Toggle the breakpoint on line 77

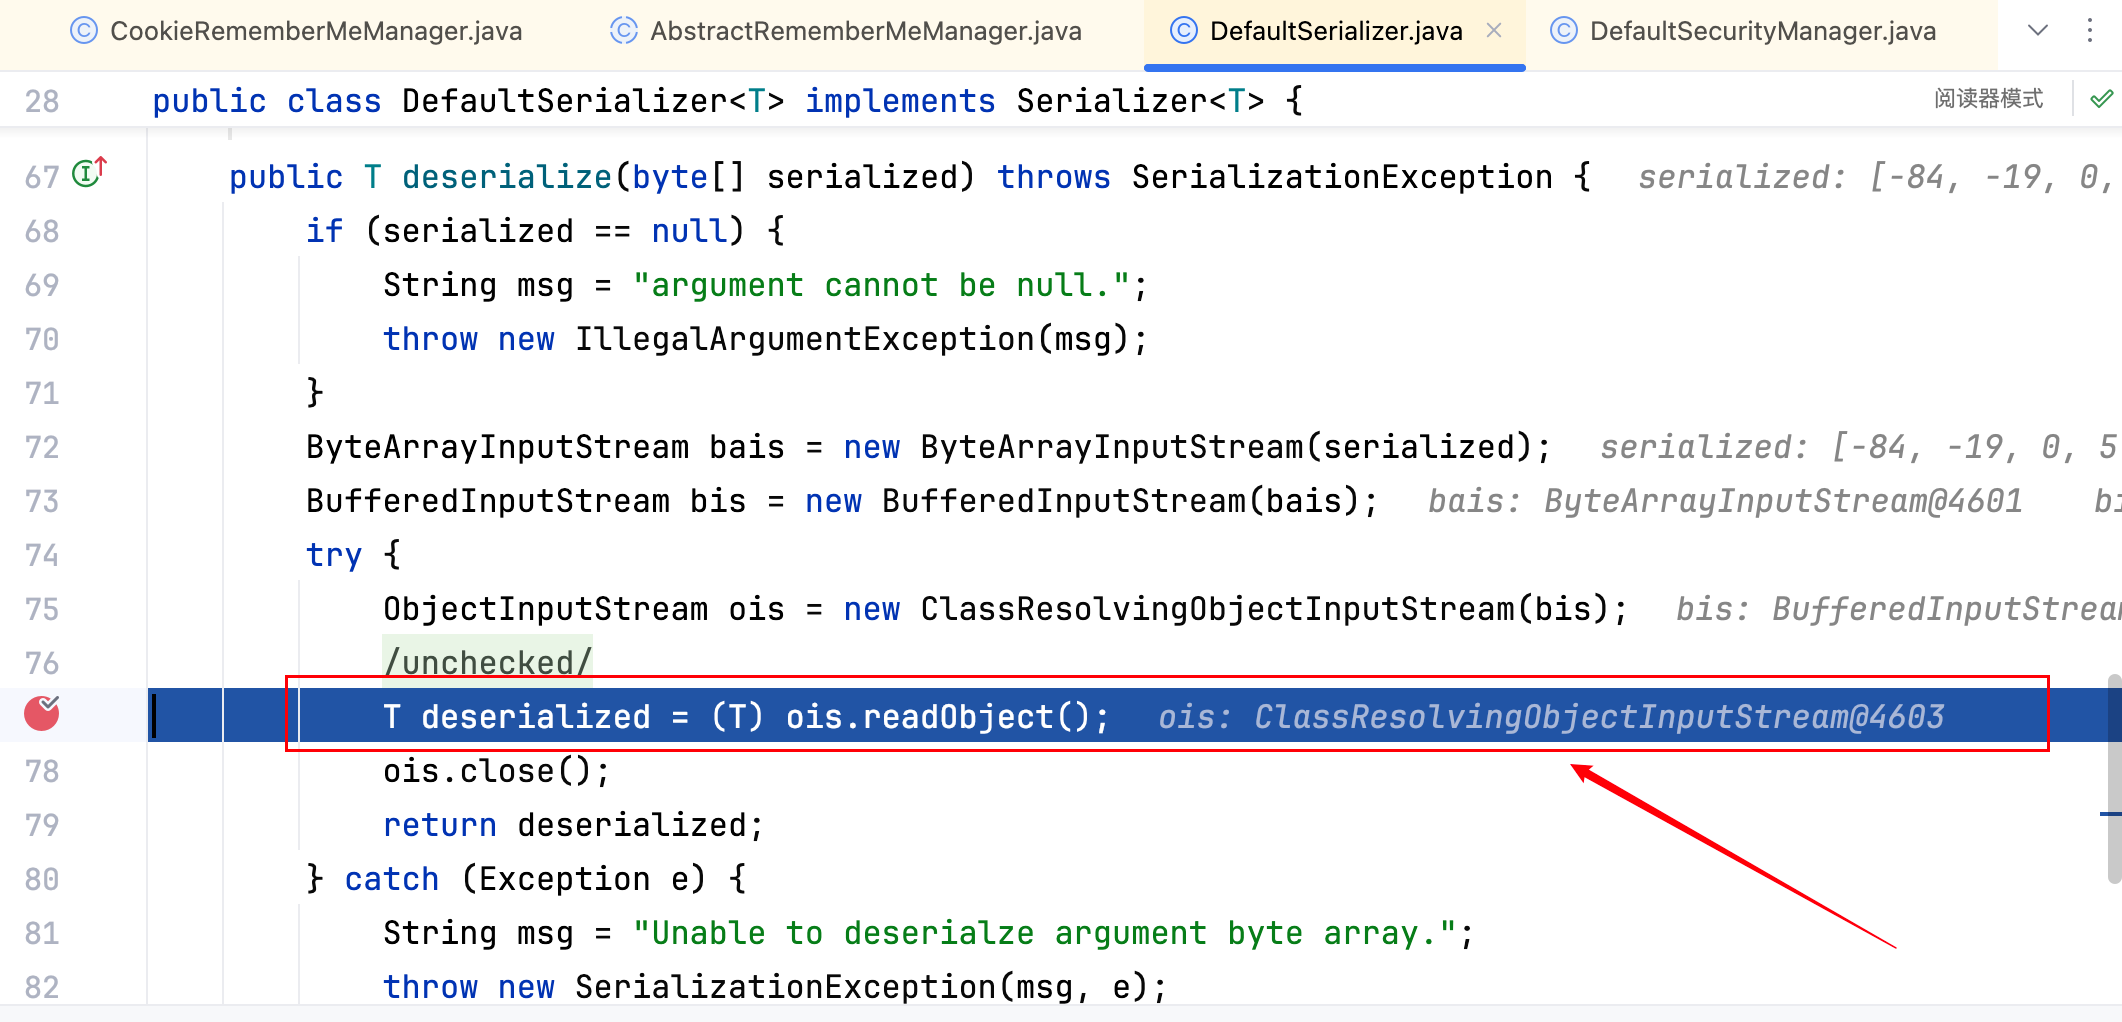42,714
